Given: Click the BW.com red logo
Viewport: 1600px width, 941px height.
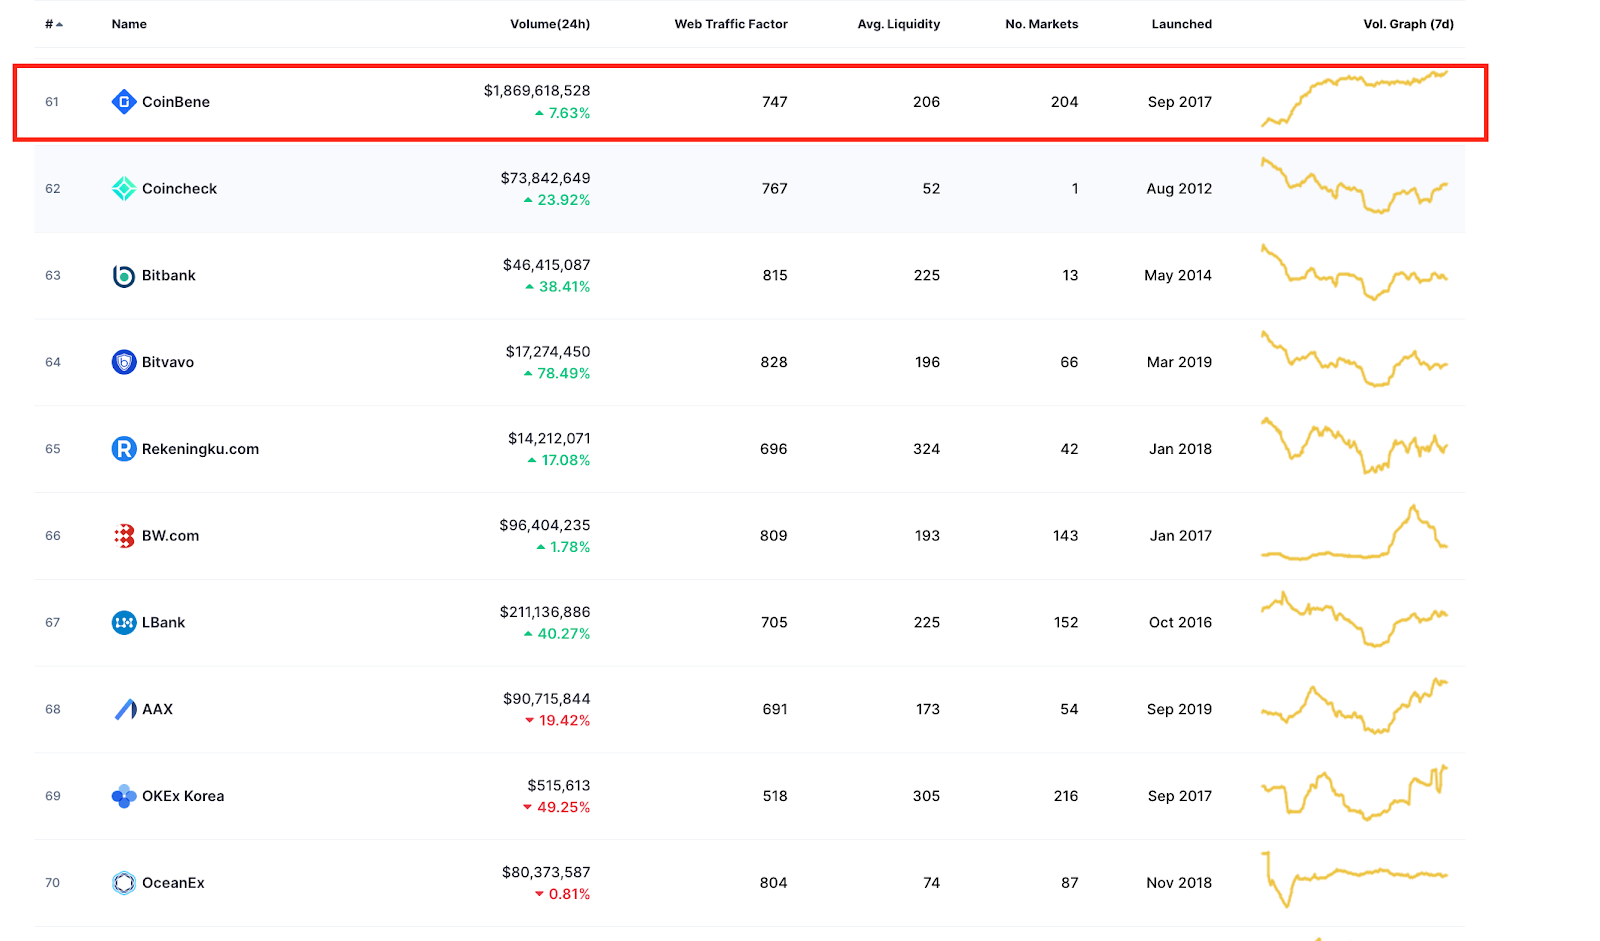Looking at the screenshot, I should click(124, 536).
